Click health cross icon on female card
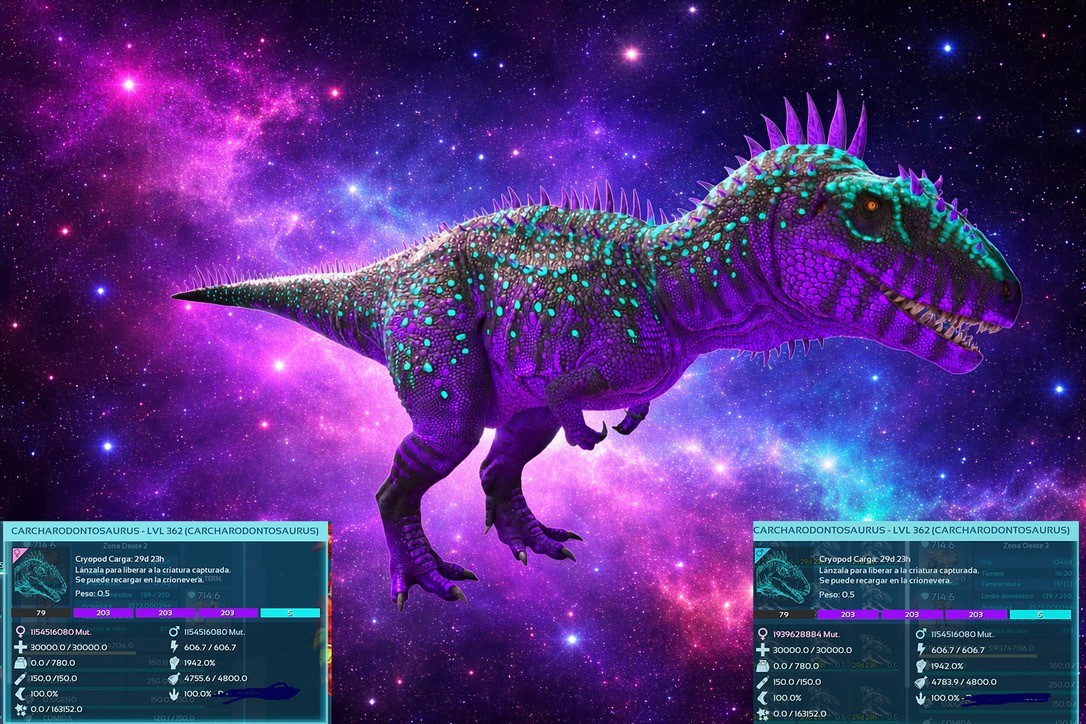The image size is (1086, 724). point(20,647)
